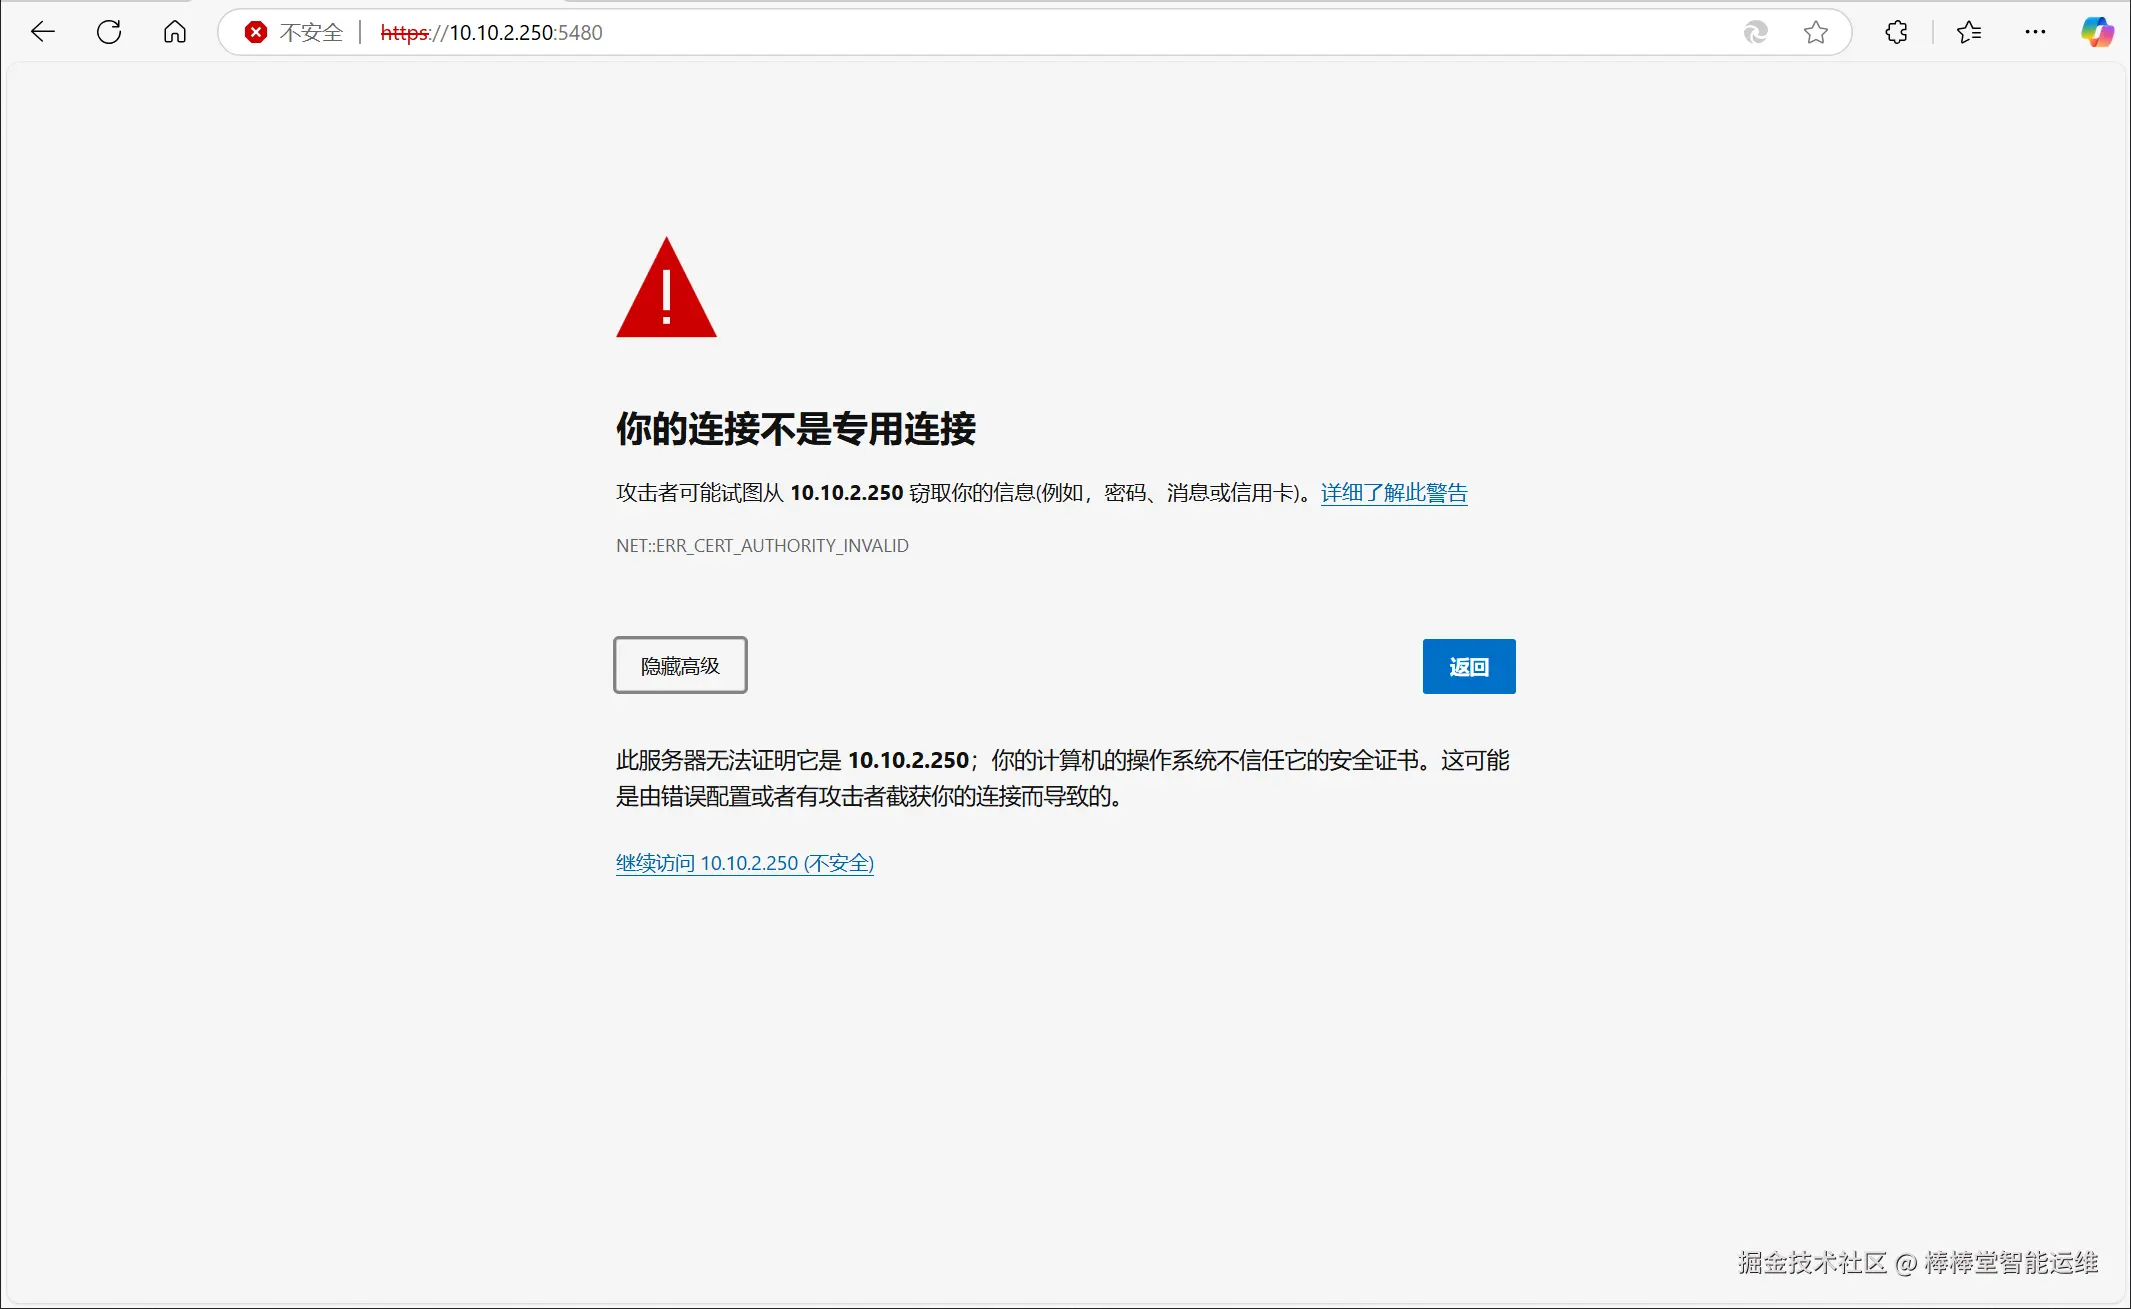Click the red warning triangle graphic
The height and width of the screenshot is (1309, 2131).
click(x=666, y=290)
